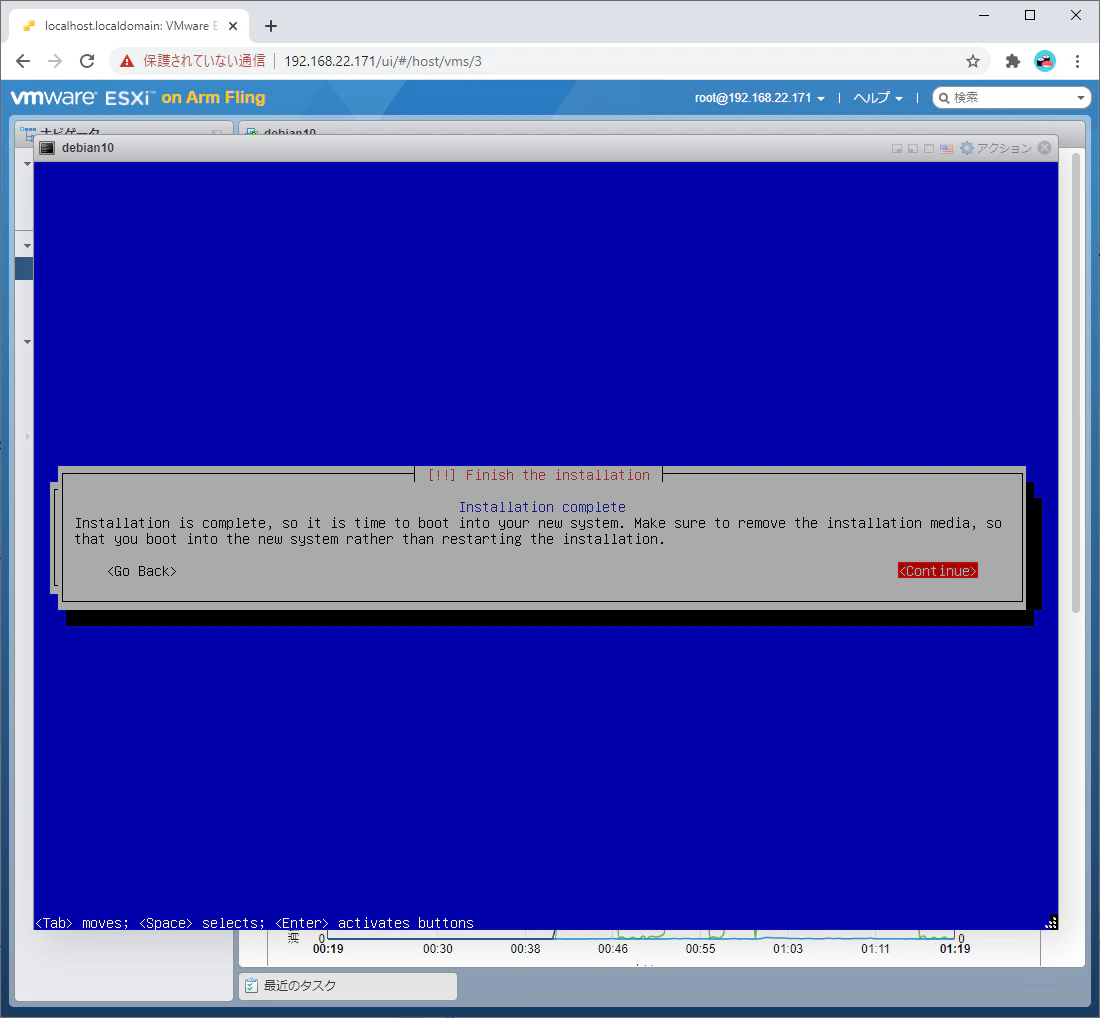Open the browser profile avatar
The width and height of the screenshot is (1100, 1018).
point(1045,61)
